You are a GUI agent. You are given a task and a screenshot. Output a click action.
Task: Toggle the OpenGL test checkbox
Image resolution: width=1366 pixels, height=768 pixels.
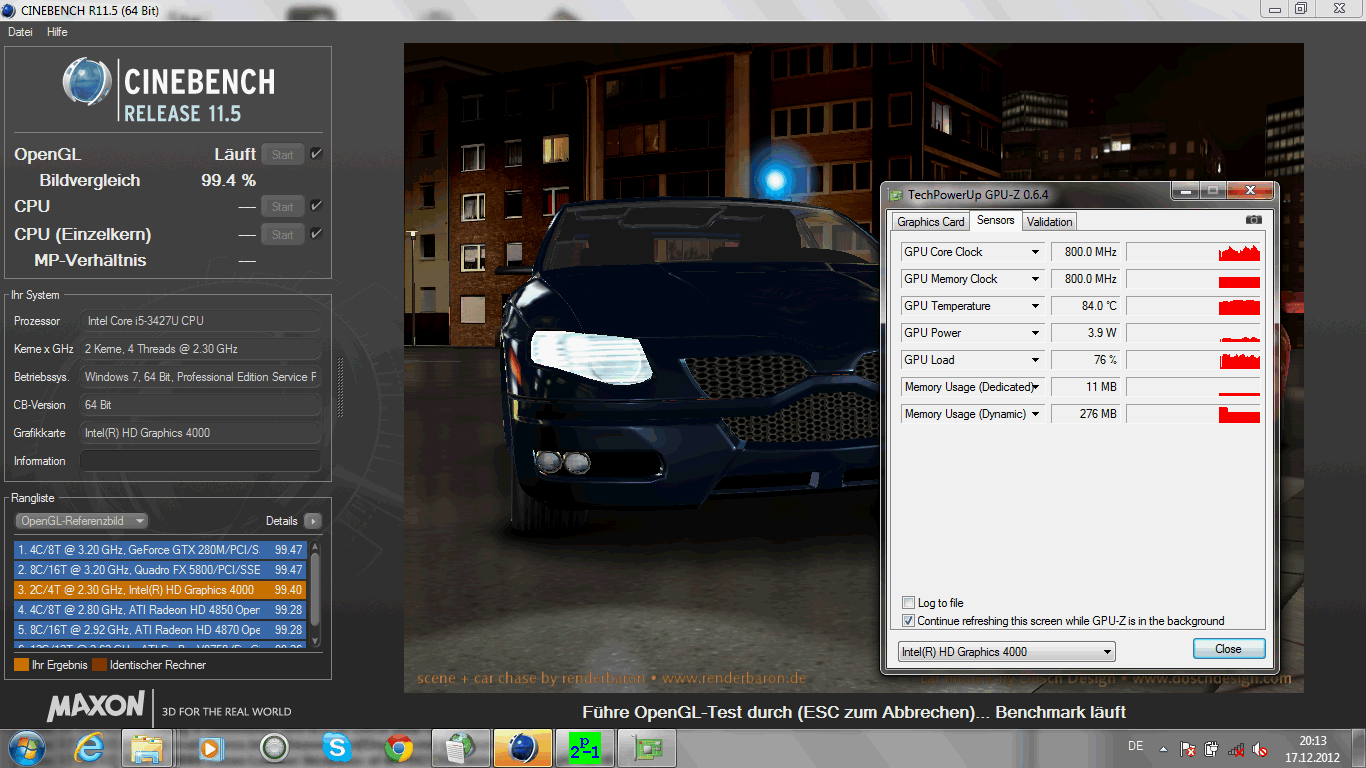click(316, 153)
